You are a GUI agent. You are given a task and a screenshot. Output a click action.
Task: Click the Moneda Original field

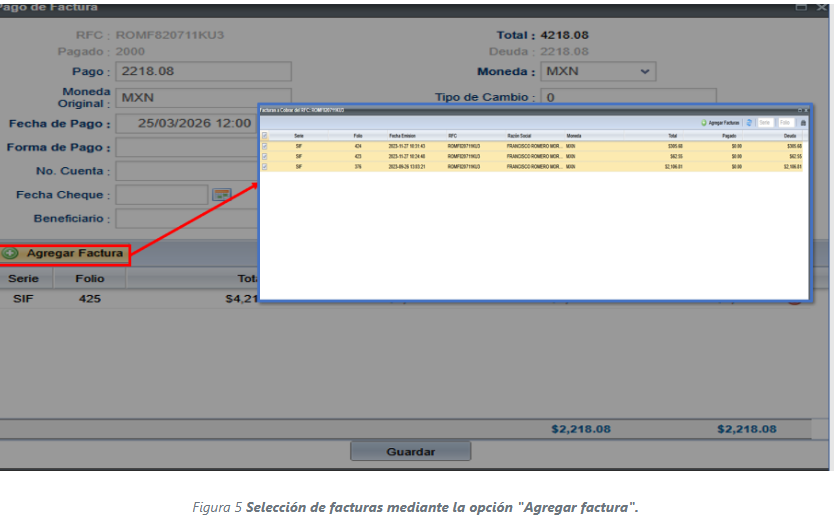(x=188, y=98)
